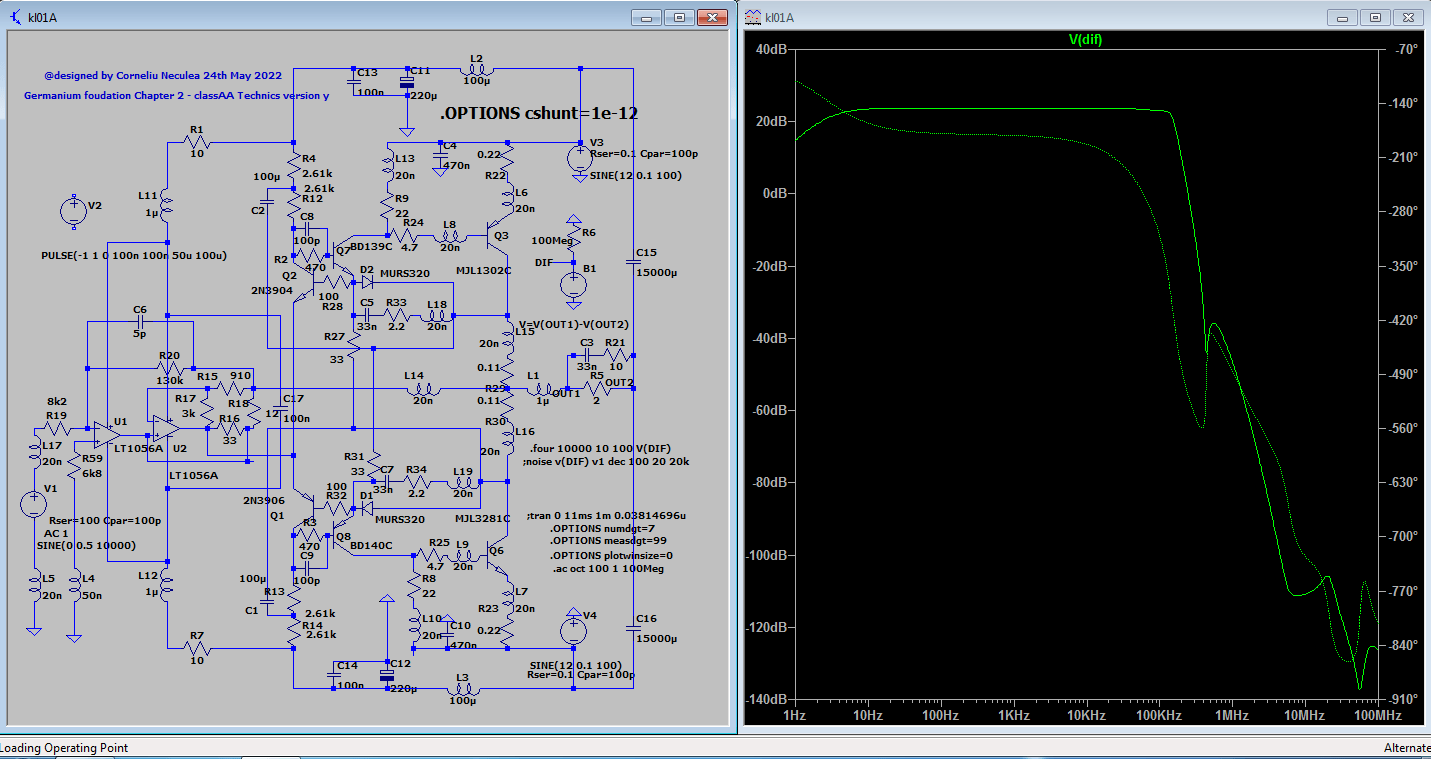Image resolution: width=1431 pixels, height=759 pixels.
Task: Minimize the kl01A plot window
Action: click(x=1342, y=17)
